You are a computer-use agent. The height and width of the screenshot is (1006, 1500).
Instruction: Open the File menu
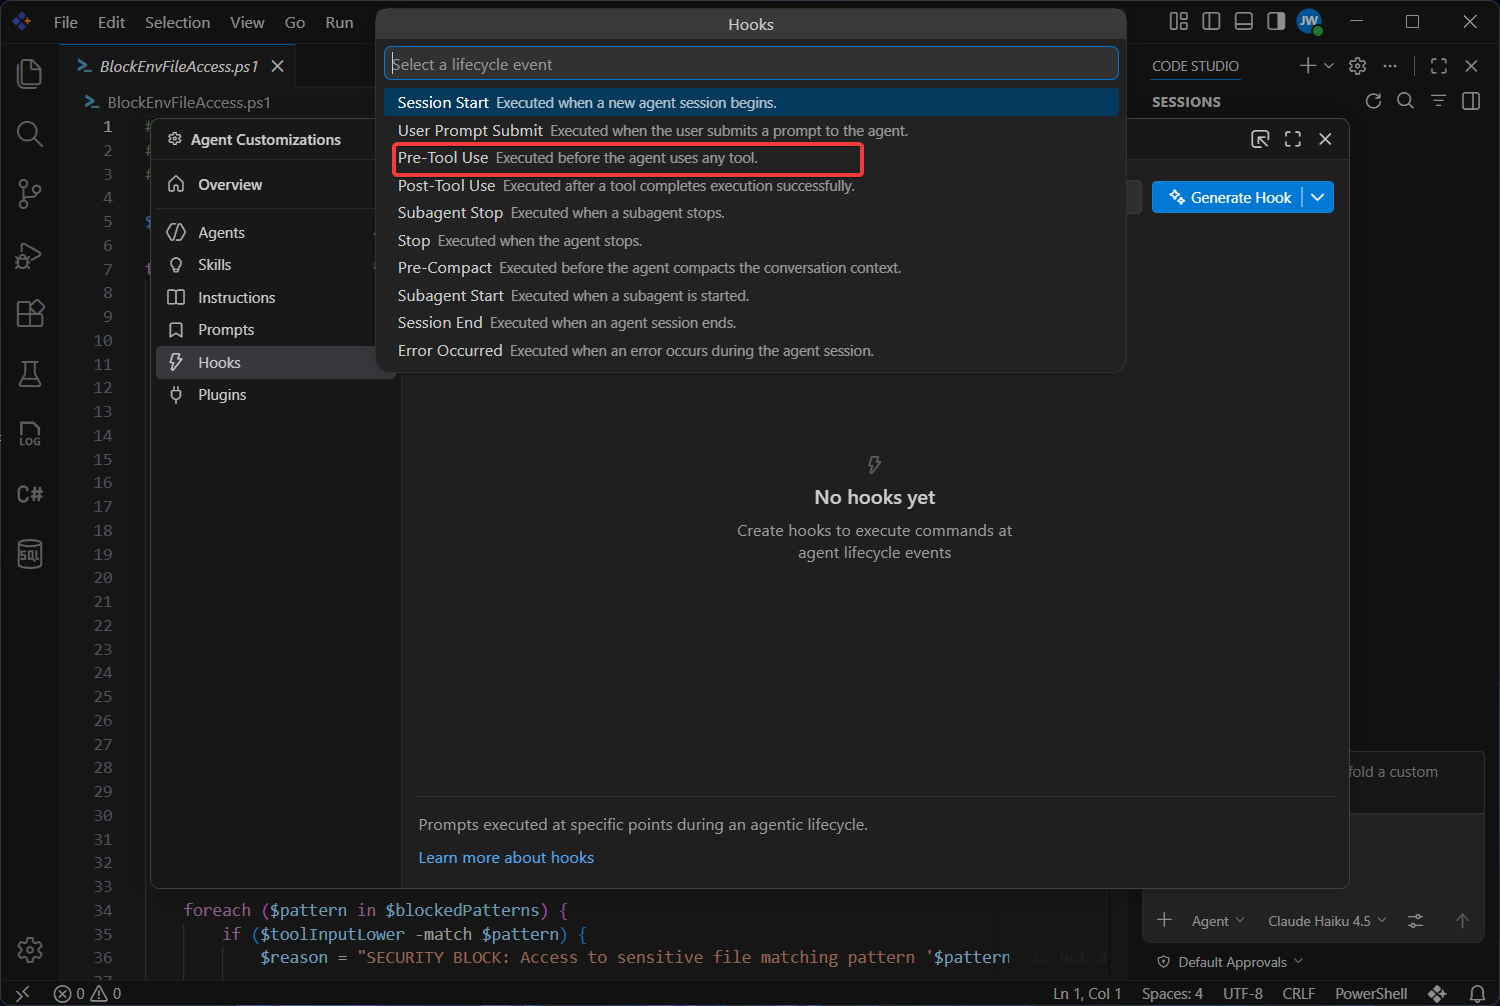(66, 22)
